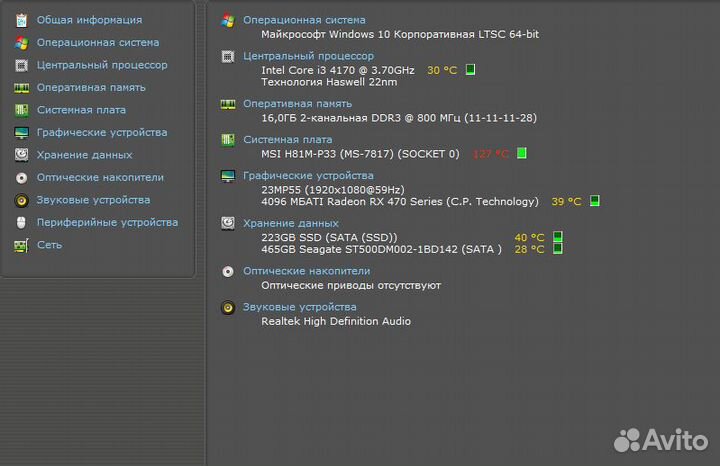The image size is (720, 466).
Task: Click Оперативная память heading link in summary
Action: coord(297,104)
